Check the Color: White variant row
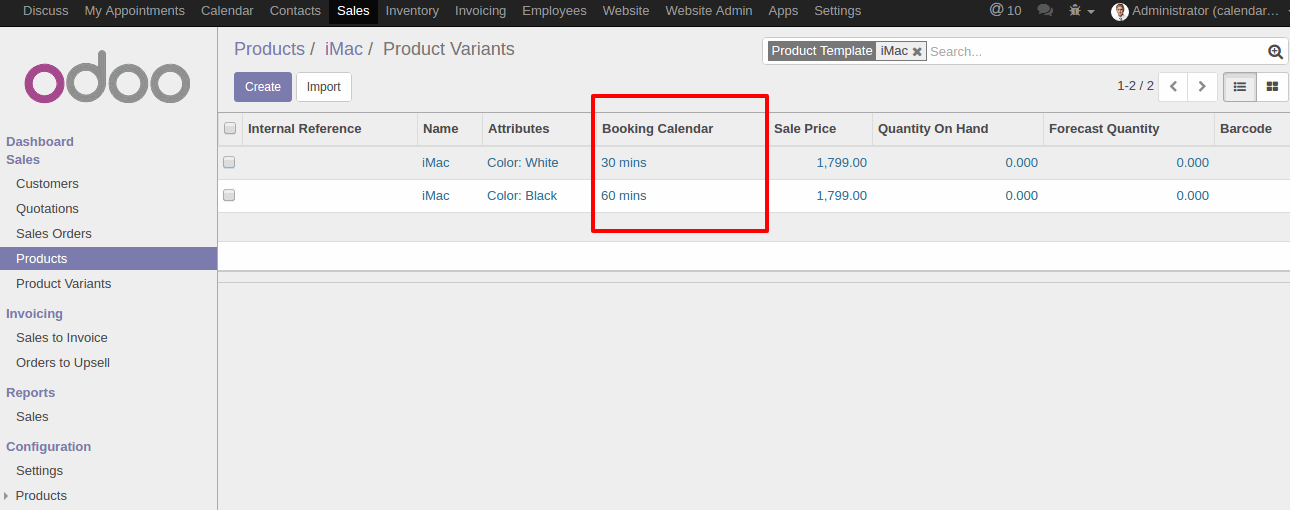The width and height of the screenshot is (1290, 510). tap(229, 162)
